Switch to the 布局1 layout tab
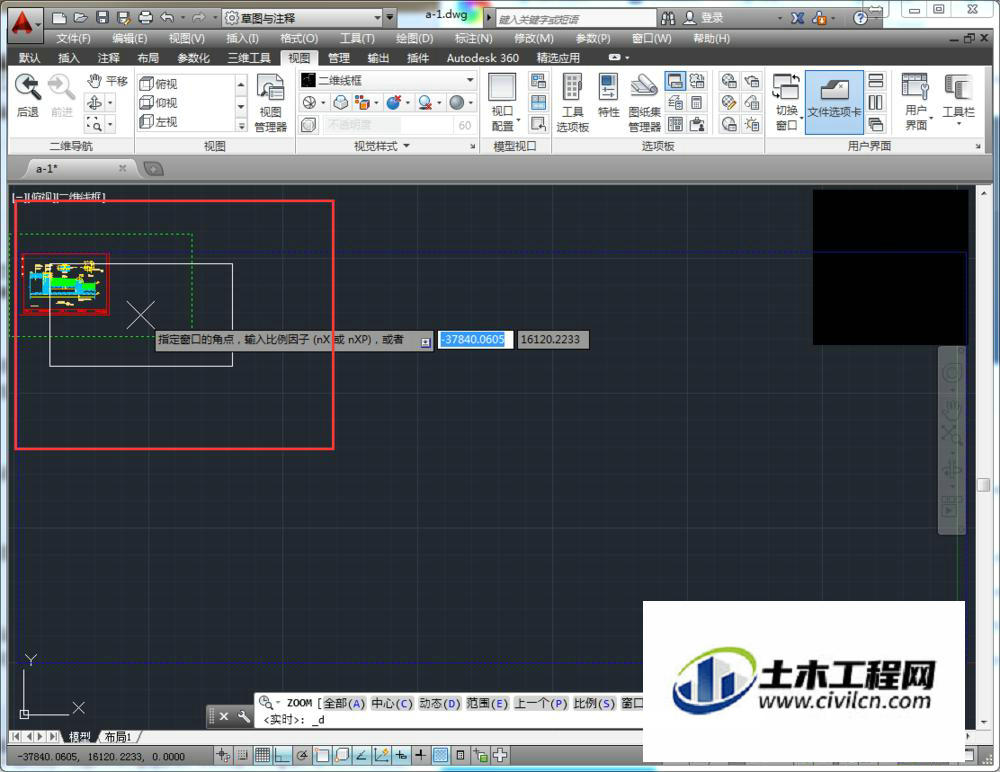Image resolution: width=1000 pixels, height=772 pixels. pos(119,737)
